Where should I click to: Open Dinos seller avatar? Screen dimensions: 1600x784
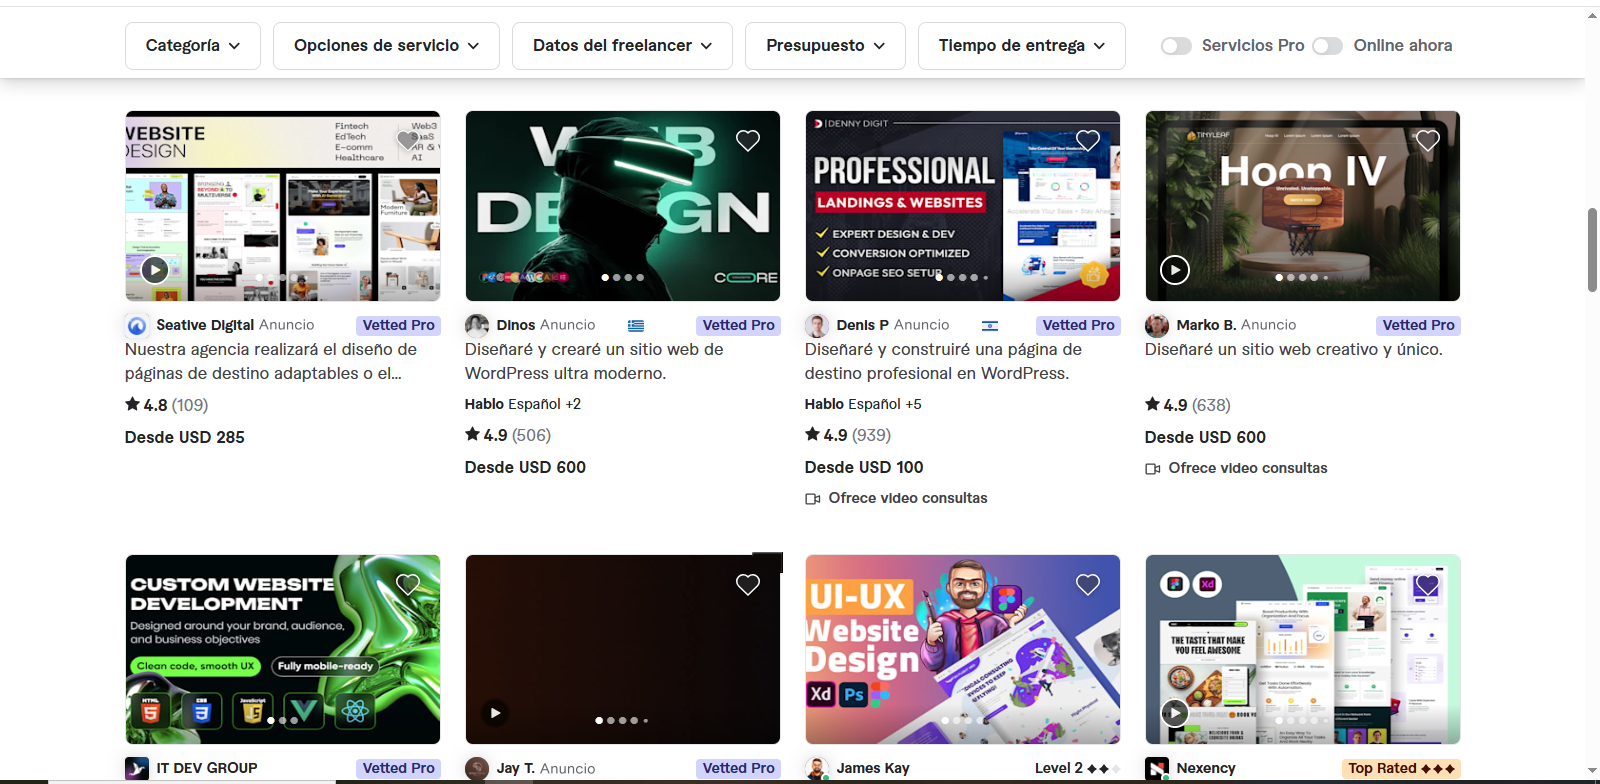(477, 325)
